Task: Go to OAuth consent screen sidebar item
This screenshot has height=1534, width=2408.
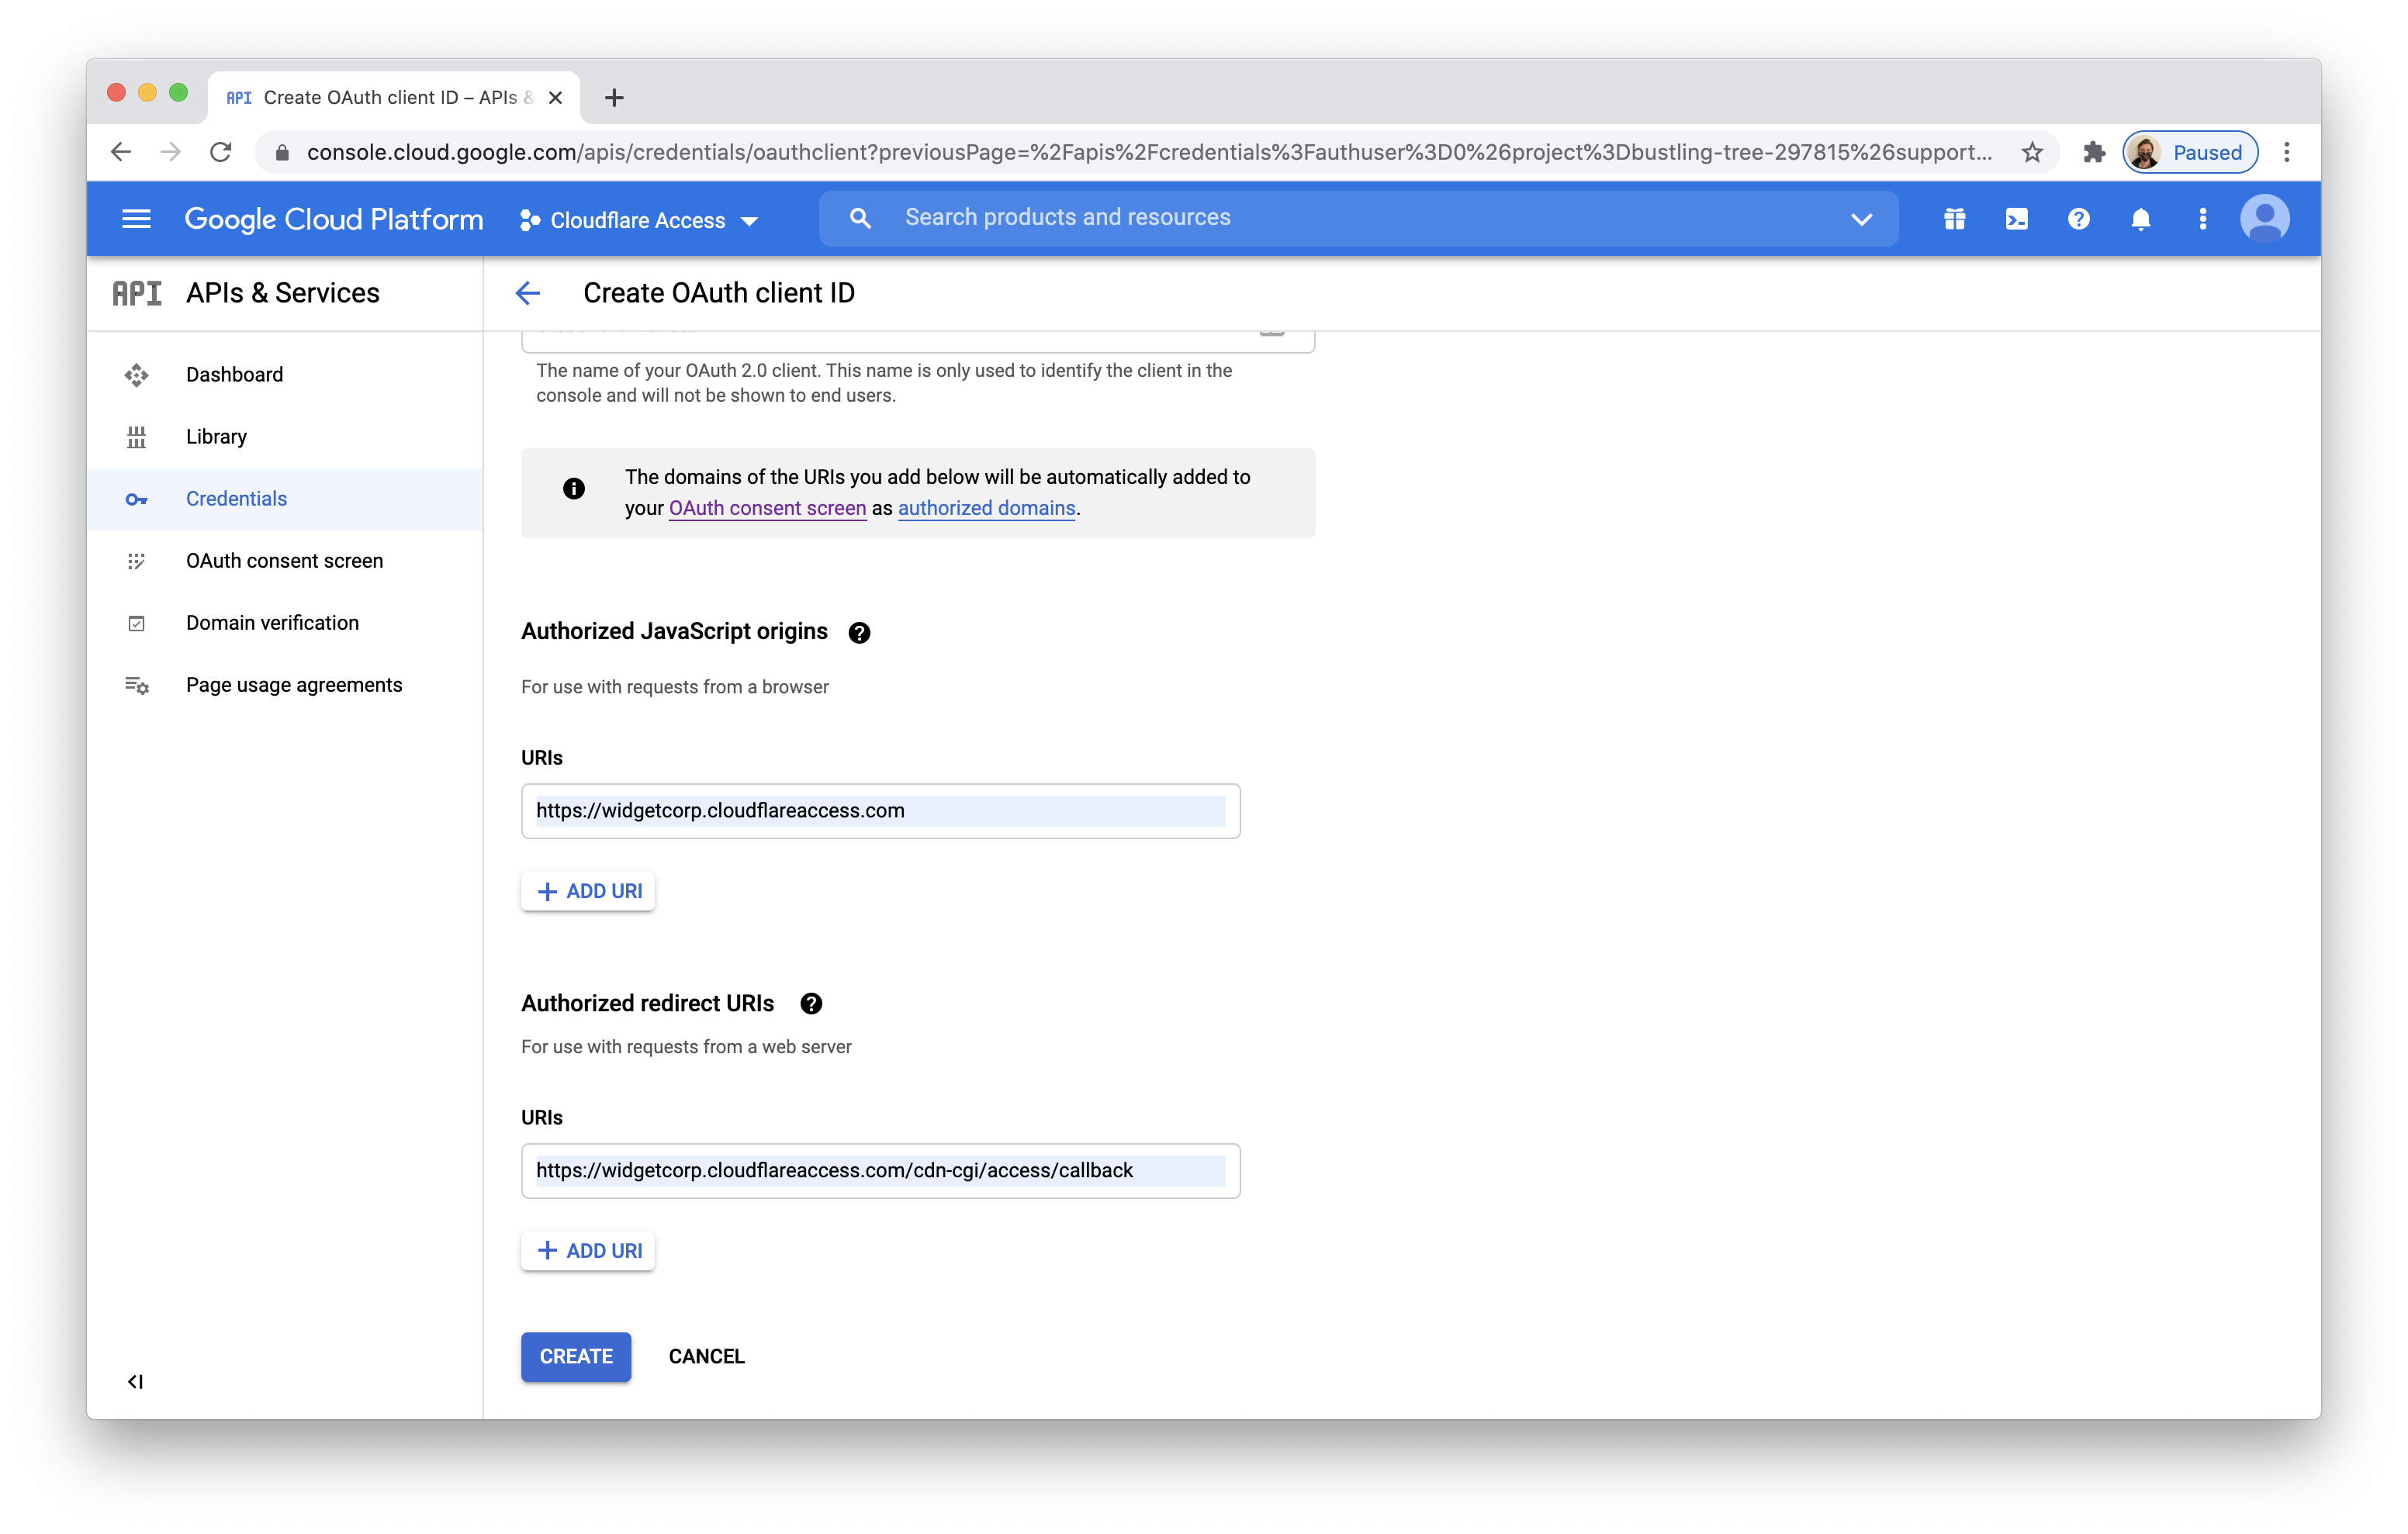Action: click(284, 561)
